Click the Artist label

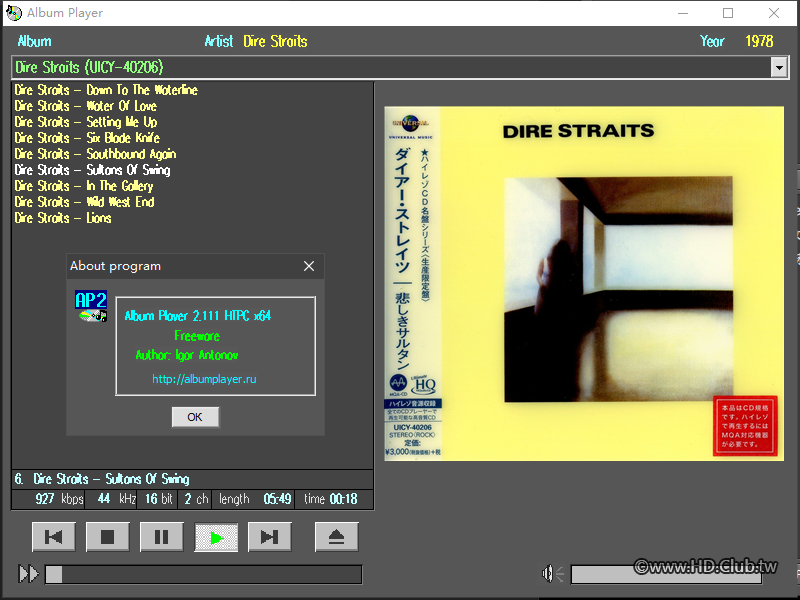[x=219, y=41]
